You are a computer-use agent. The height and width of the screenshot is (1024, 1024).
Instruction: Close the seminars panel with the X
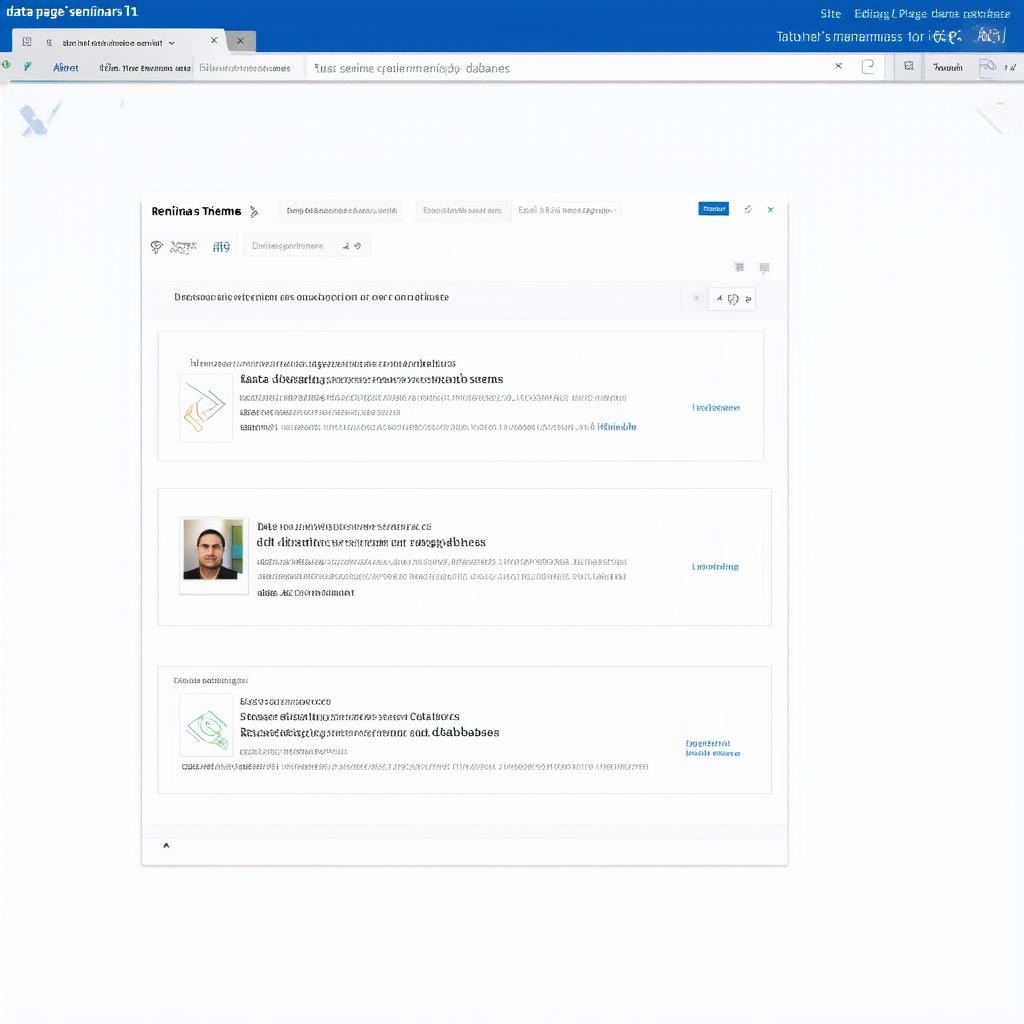click(x=770, y=210)
